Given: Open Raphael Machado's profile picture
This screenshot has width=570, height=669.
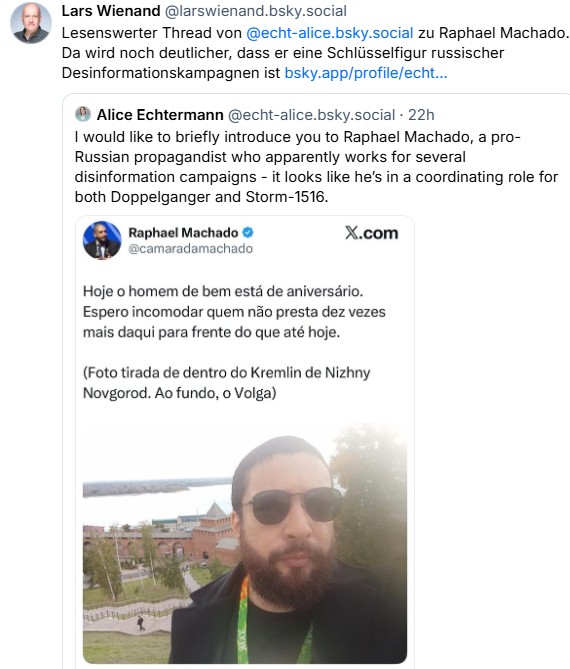Looking at the screenshot, I should coord(102,240).
